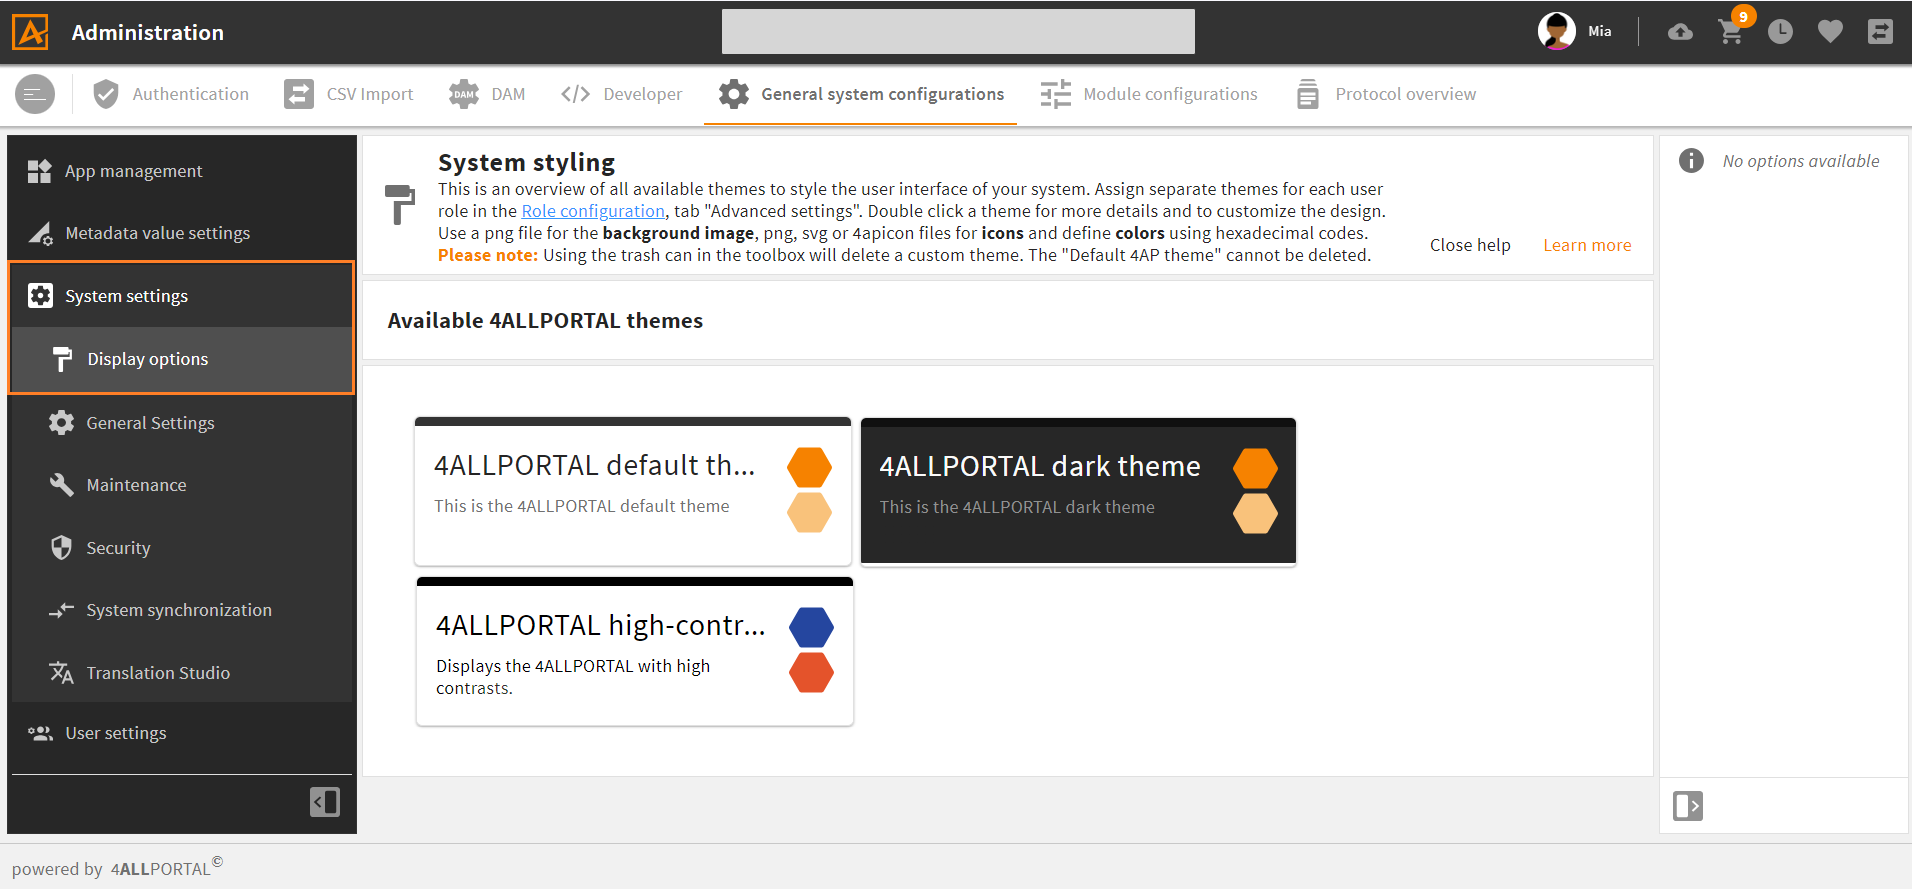
Task: Click the Learn more link
Action: 1587,245
